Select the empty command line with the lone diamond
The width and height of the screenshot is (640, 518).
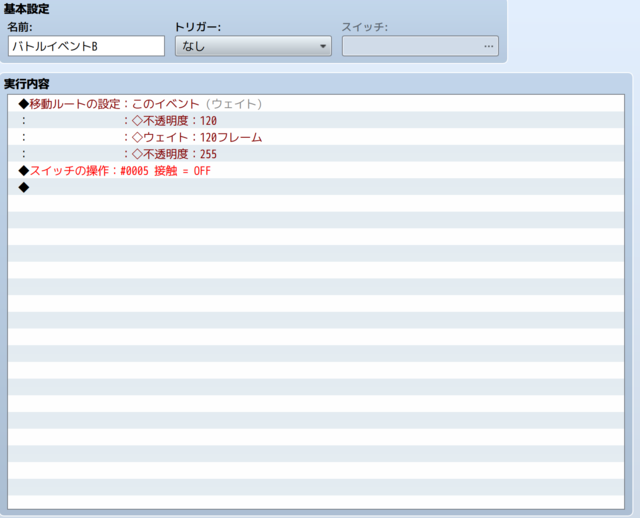(x=316, y=187)
